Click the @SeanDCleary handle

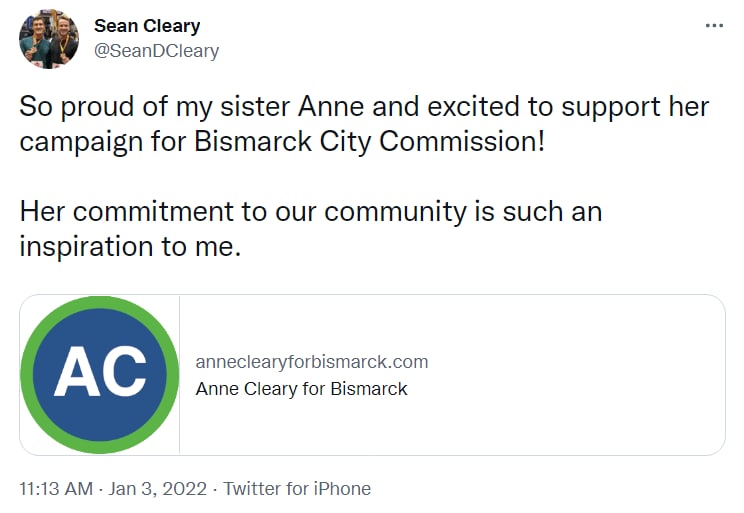157,51
